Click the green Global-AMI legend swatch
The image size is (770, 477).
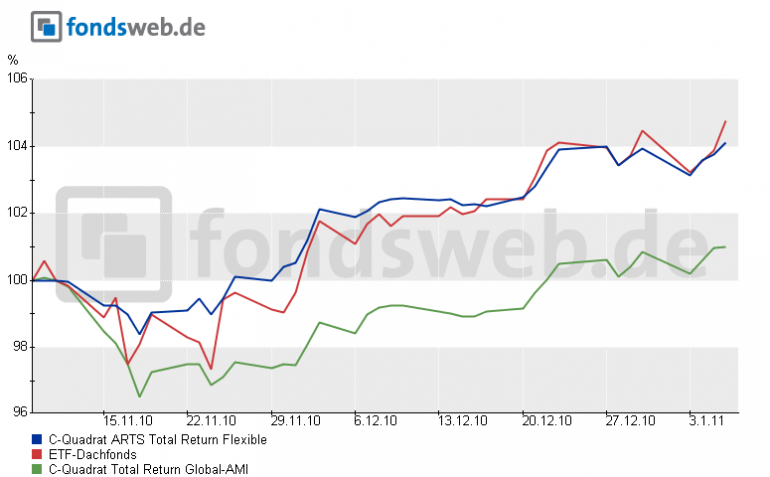point(37,468)
